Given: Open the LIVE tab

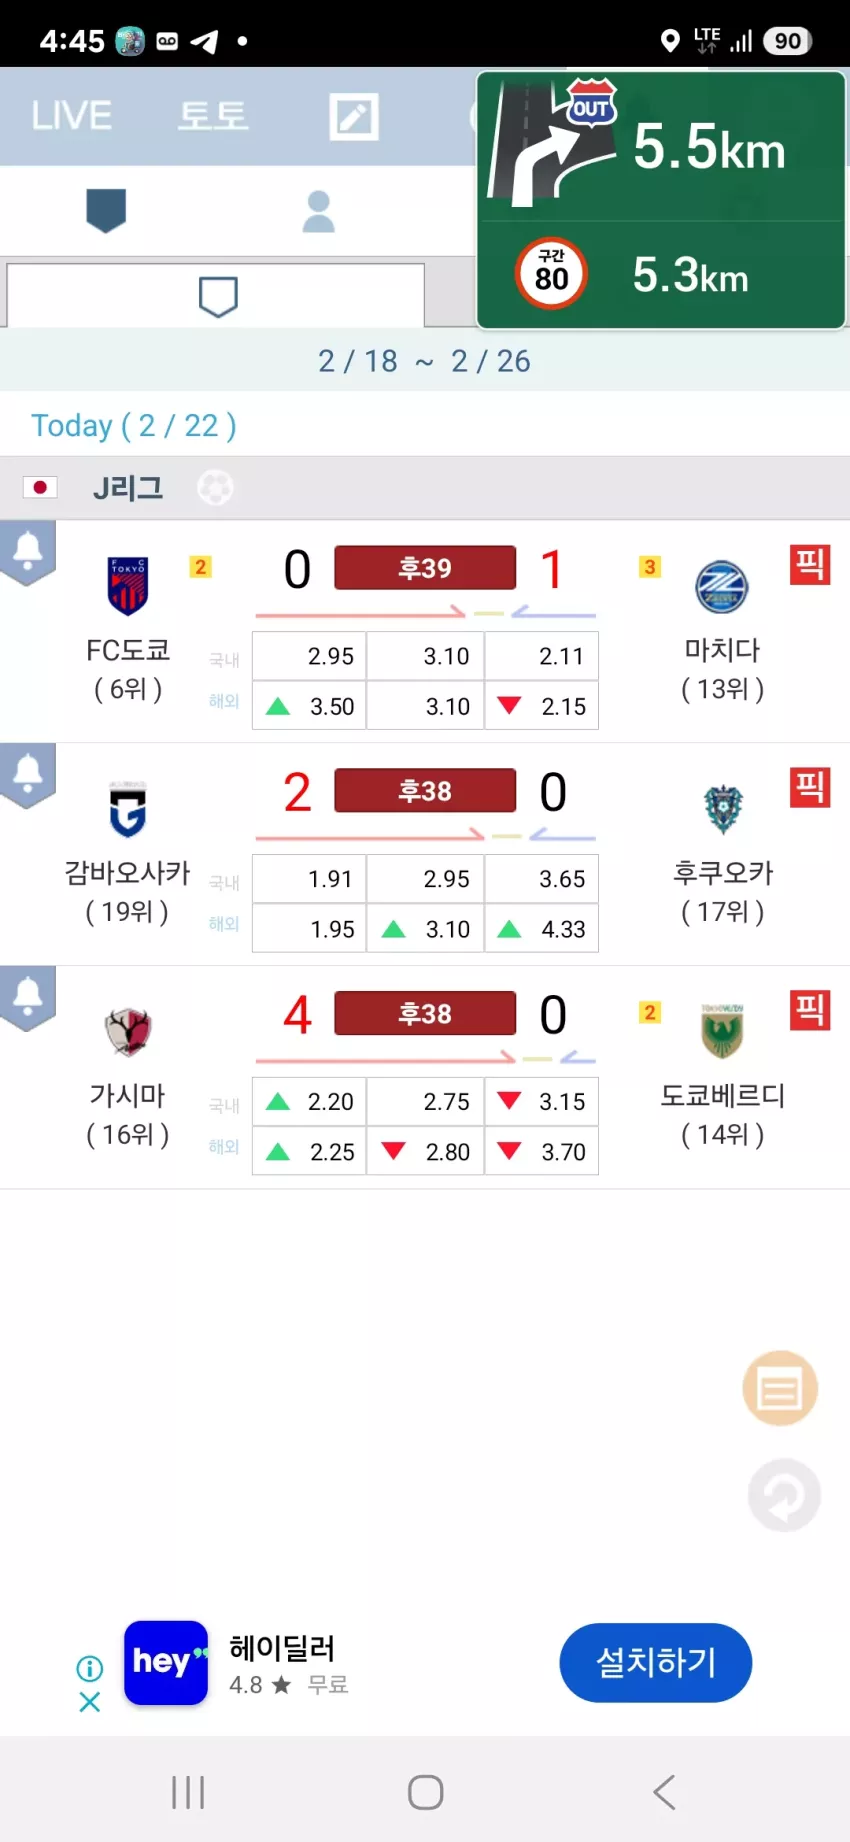Looking at the screenshot, I should [71, 116].
